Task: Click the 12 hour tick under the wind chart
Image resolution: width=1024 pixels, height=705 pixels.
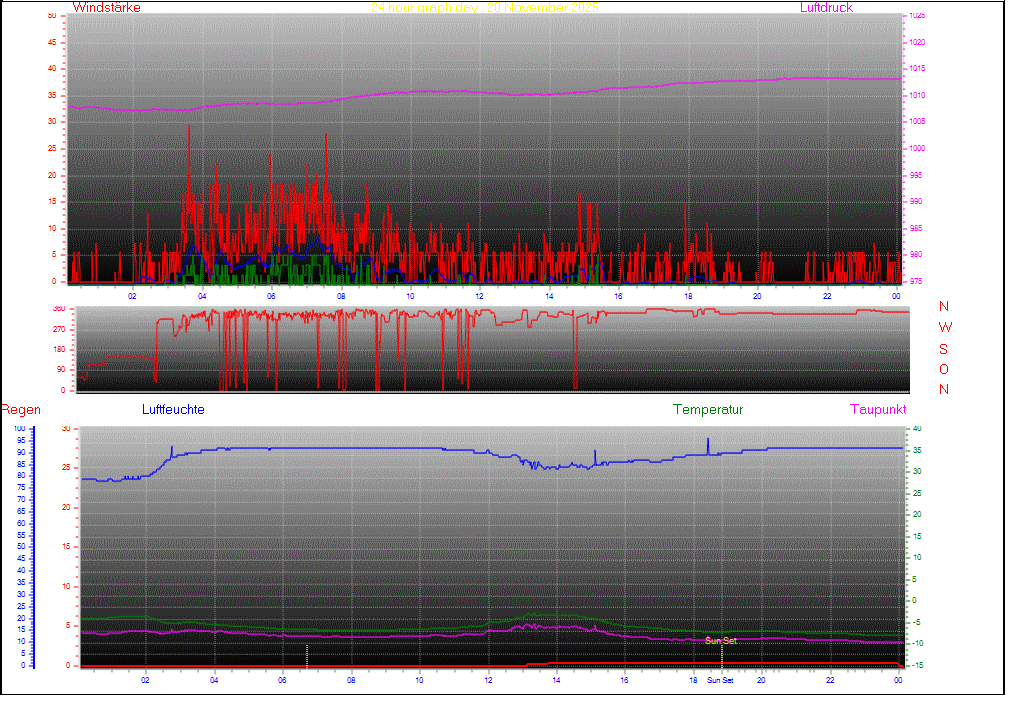Action: (480, 296)
